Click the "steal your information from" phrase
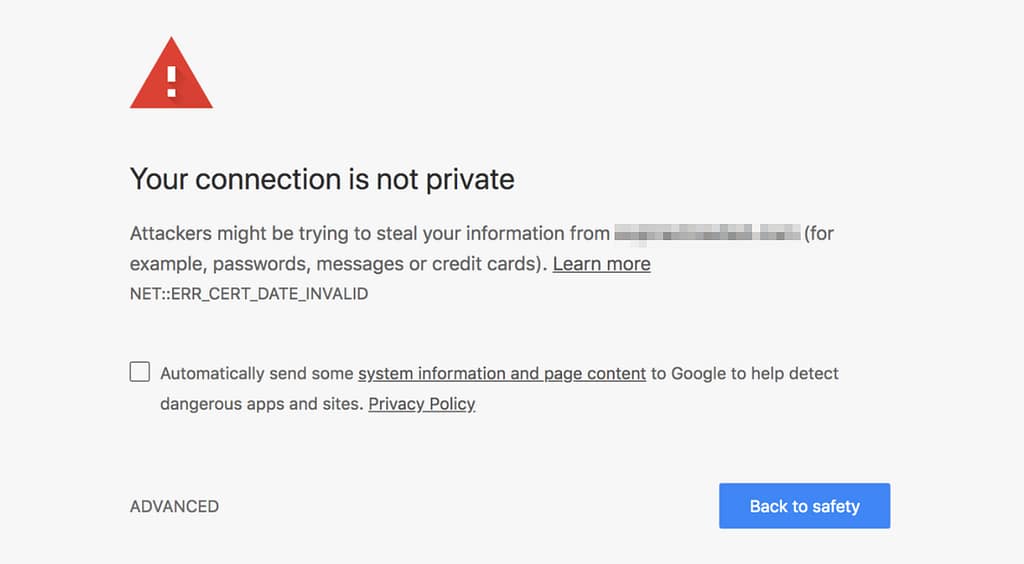Image resolution: width=1024 pixels, height=564 pixels. point(492,234)
